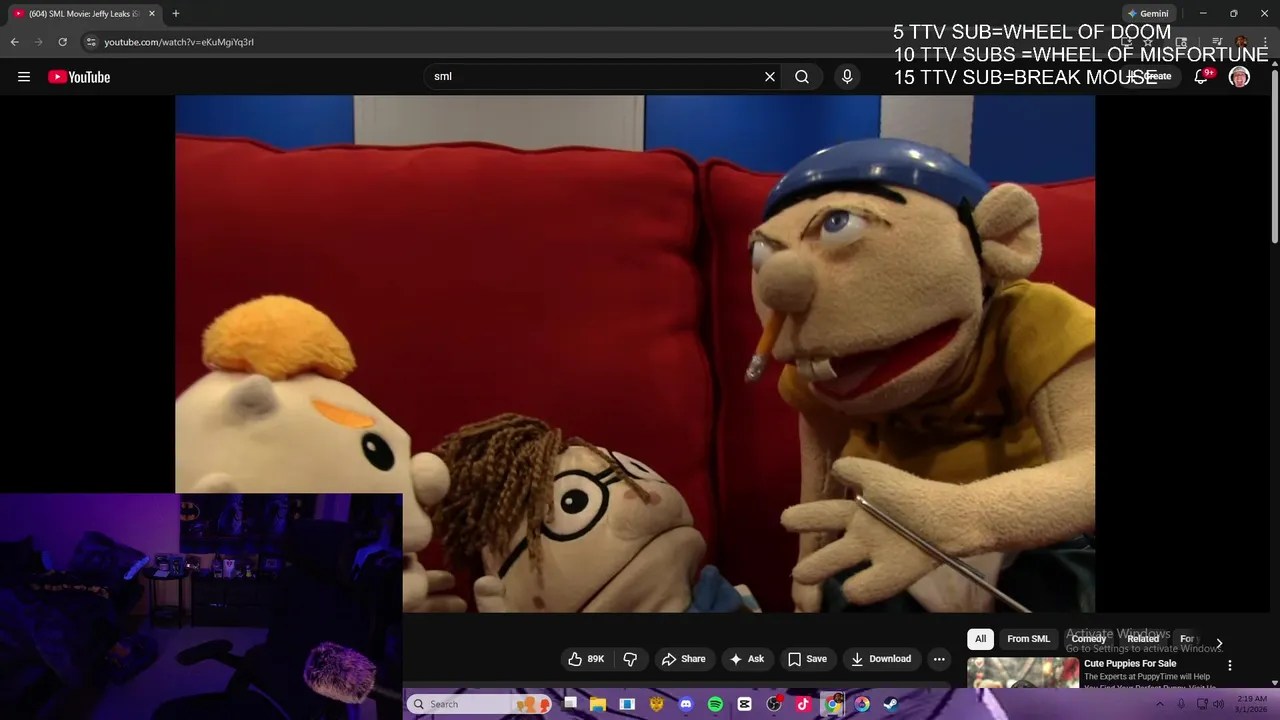Open the Ask button below video
The height and width of the screenshot is (720, 1280).
(747, 659)
